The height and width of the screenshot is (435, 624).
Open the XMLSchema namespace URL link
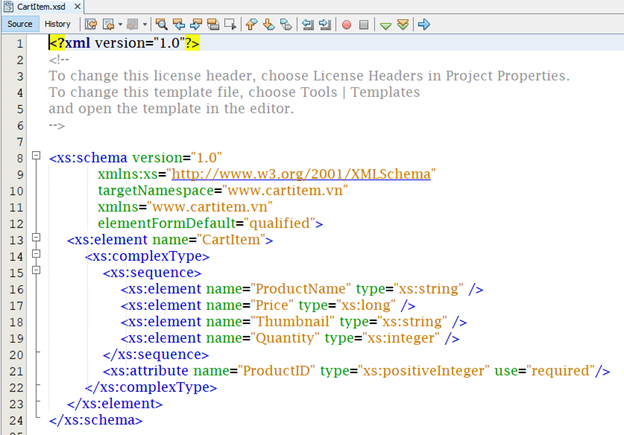(x=301, y=174)
